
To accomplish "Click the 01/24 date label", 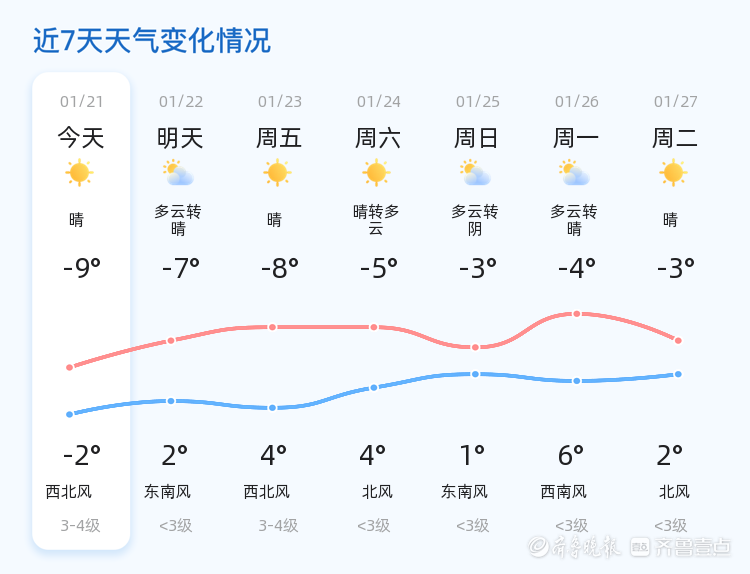I will [378, 102].
